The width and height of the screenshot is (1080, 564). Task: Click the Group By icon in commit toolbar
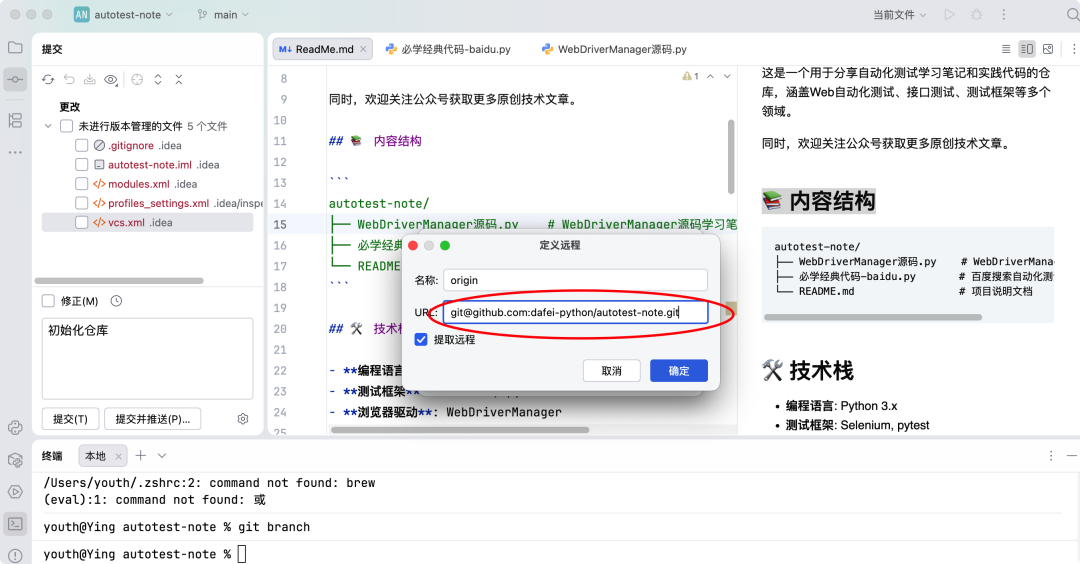(137, 79)
